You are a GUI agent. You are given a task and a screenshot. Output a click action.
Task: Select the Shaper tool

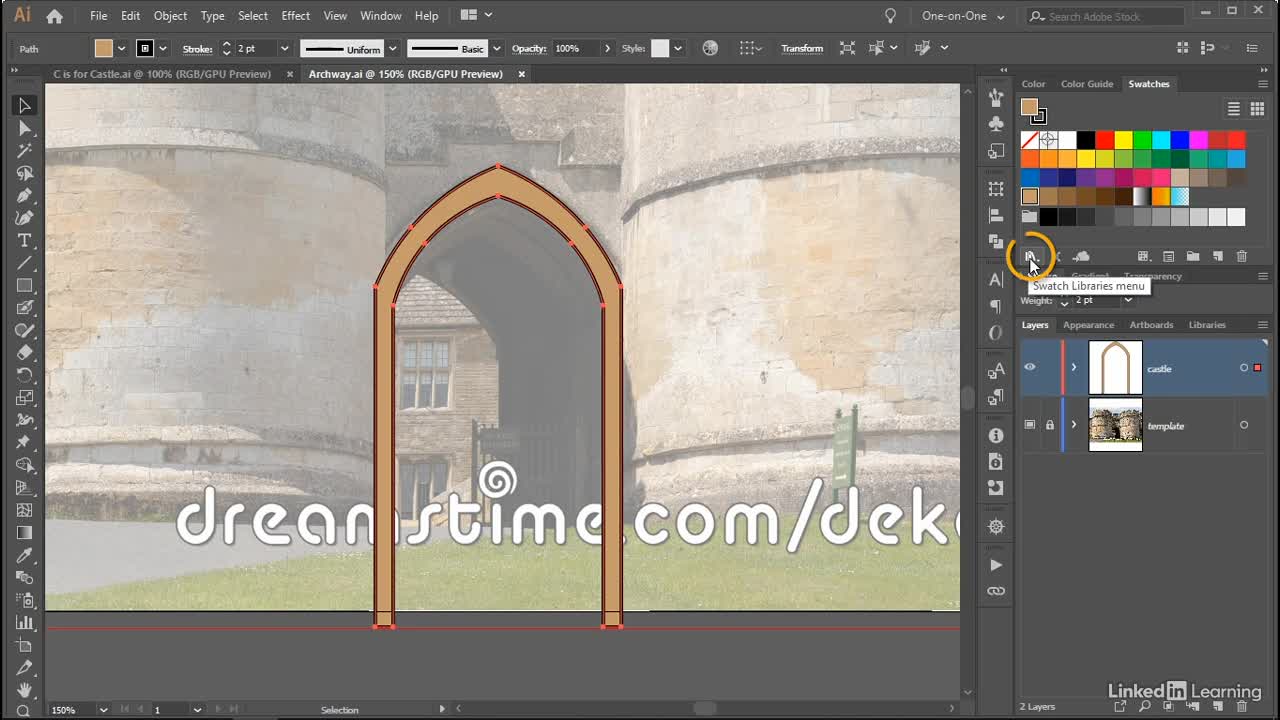tap(25, 331)
